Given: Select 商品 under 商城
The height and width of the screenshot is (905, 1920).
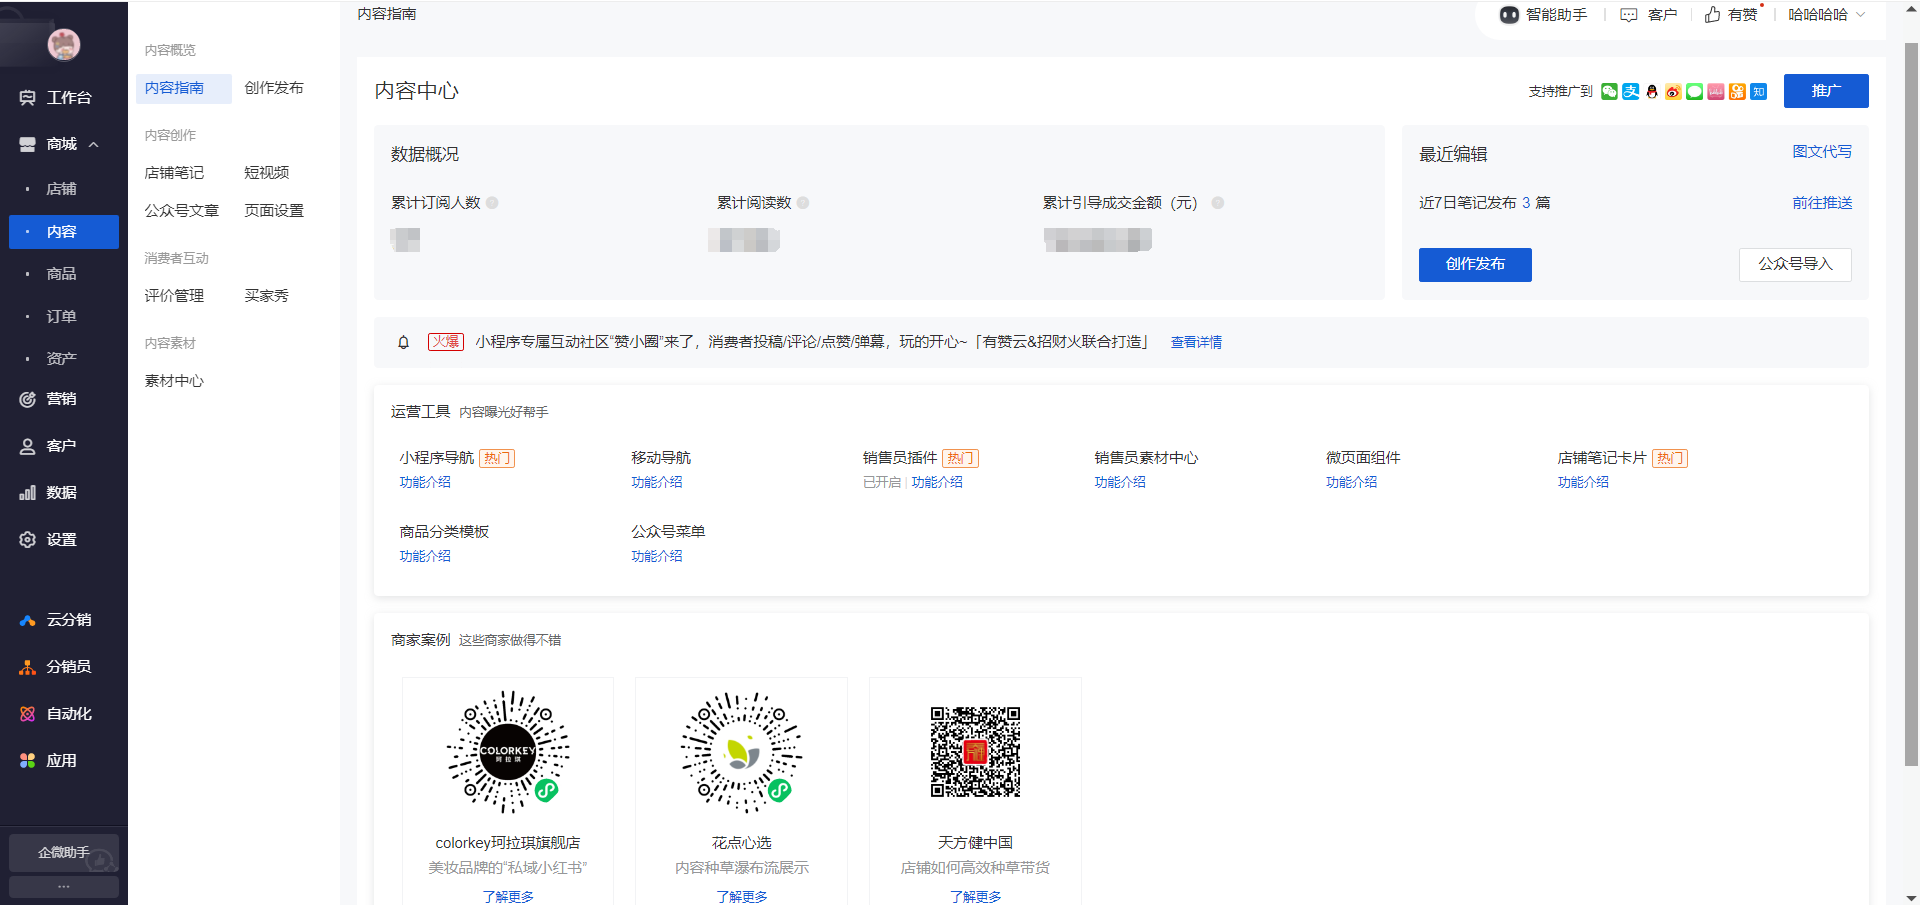Looking at the screenshot, I should (64, 274).
